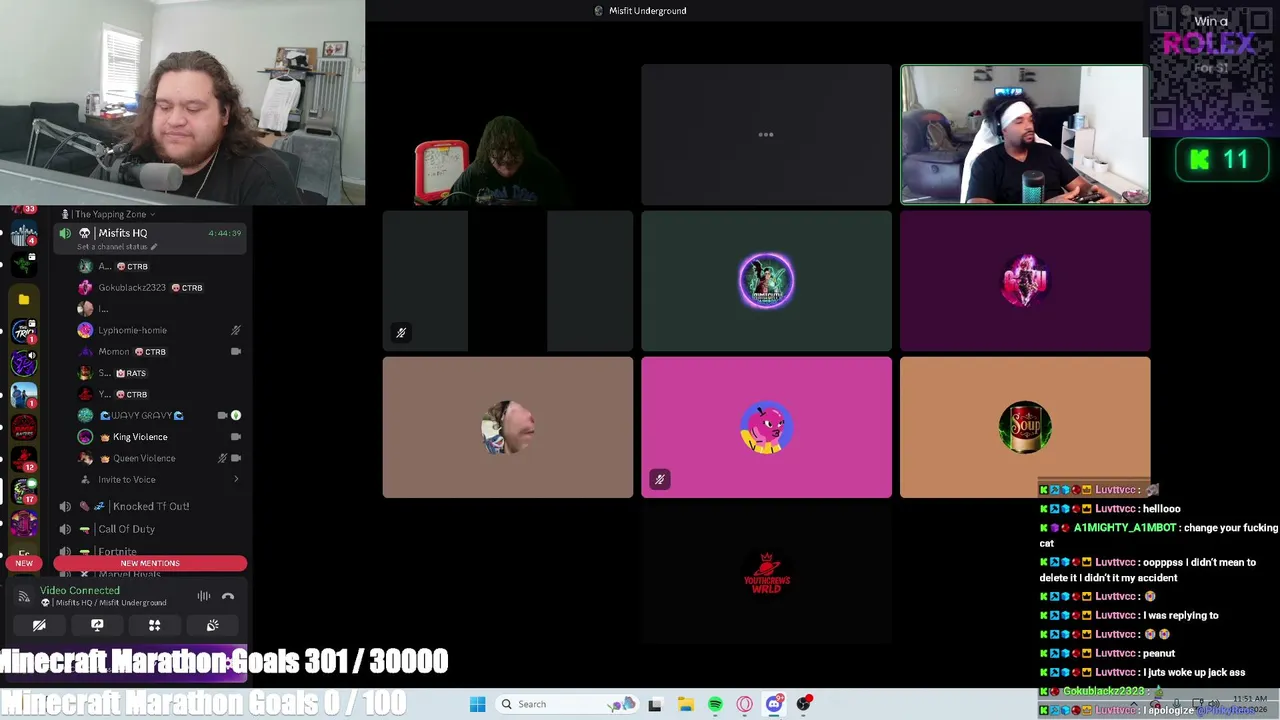
Task: Toggle the camera button in Discord voice controls
Action: (x=39, y=625)
